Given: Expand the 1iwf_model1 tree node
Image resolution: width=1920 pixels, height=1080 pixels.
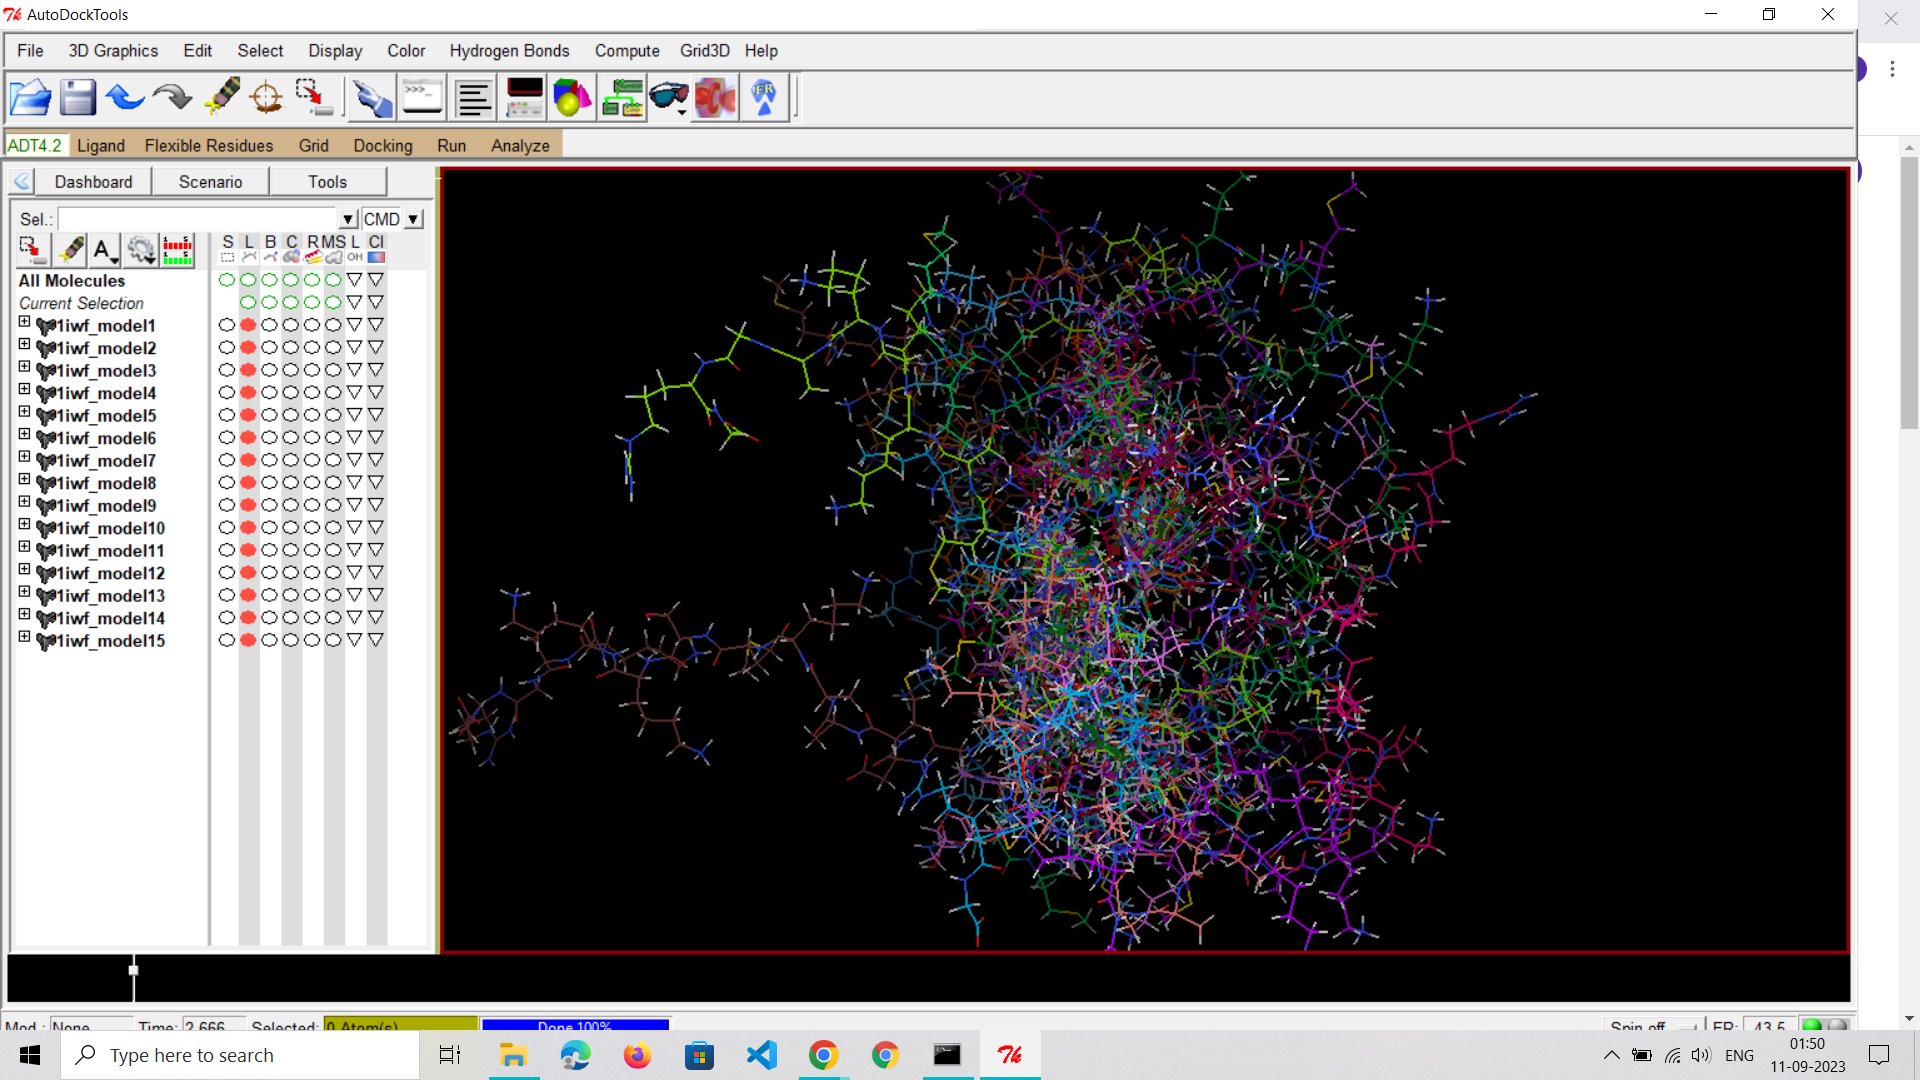Looking at the screenshot, I should point(24,322).
